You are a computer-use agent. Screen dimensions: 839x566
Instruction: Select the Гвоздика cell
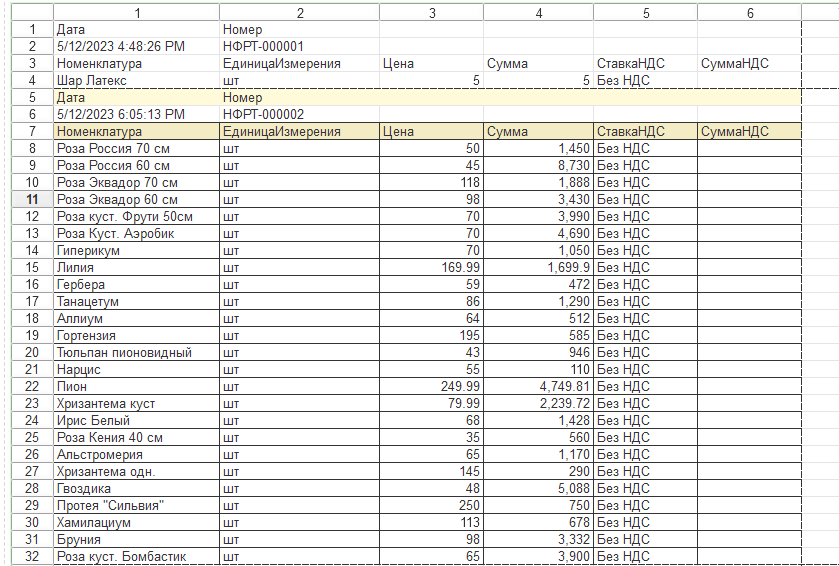click(x=136, y=488)
